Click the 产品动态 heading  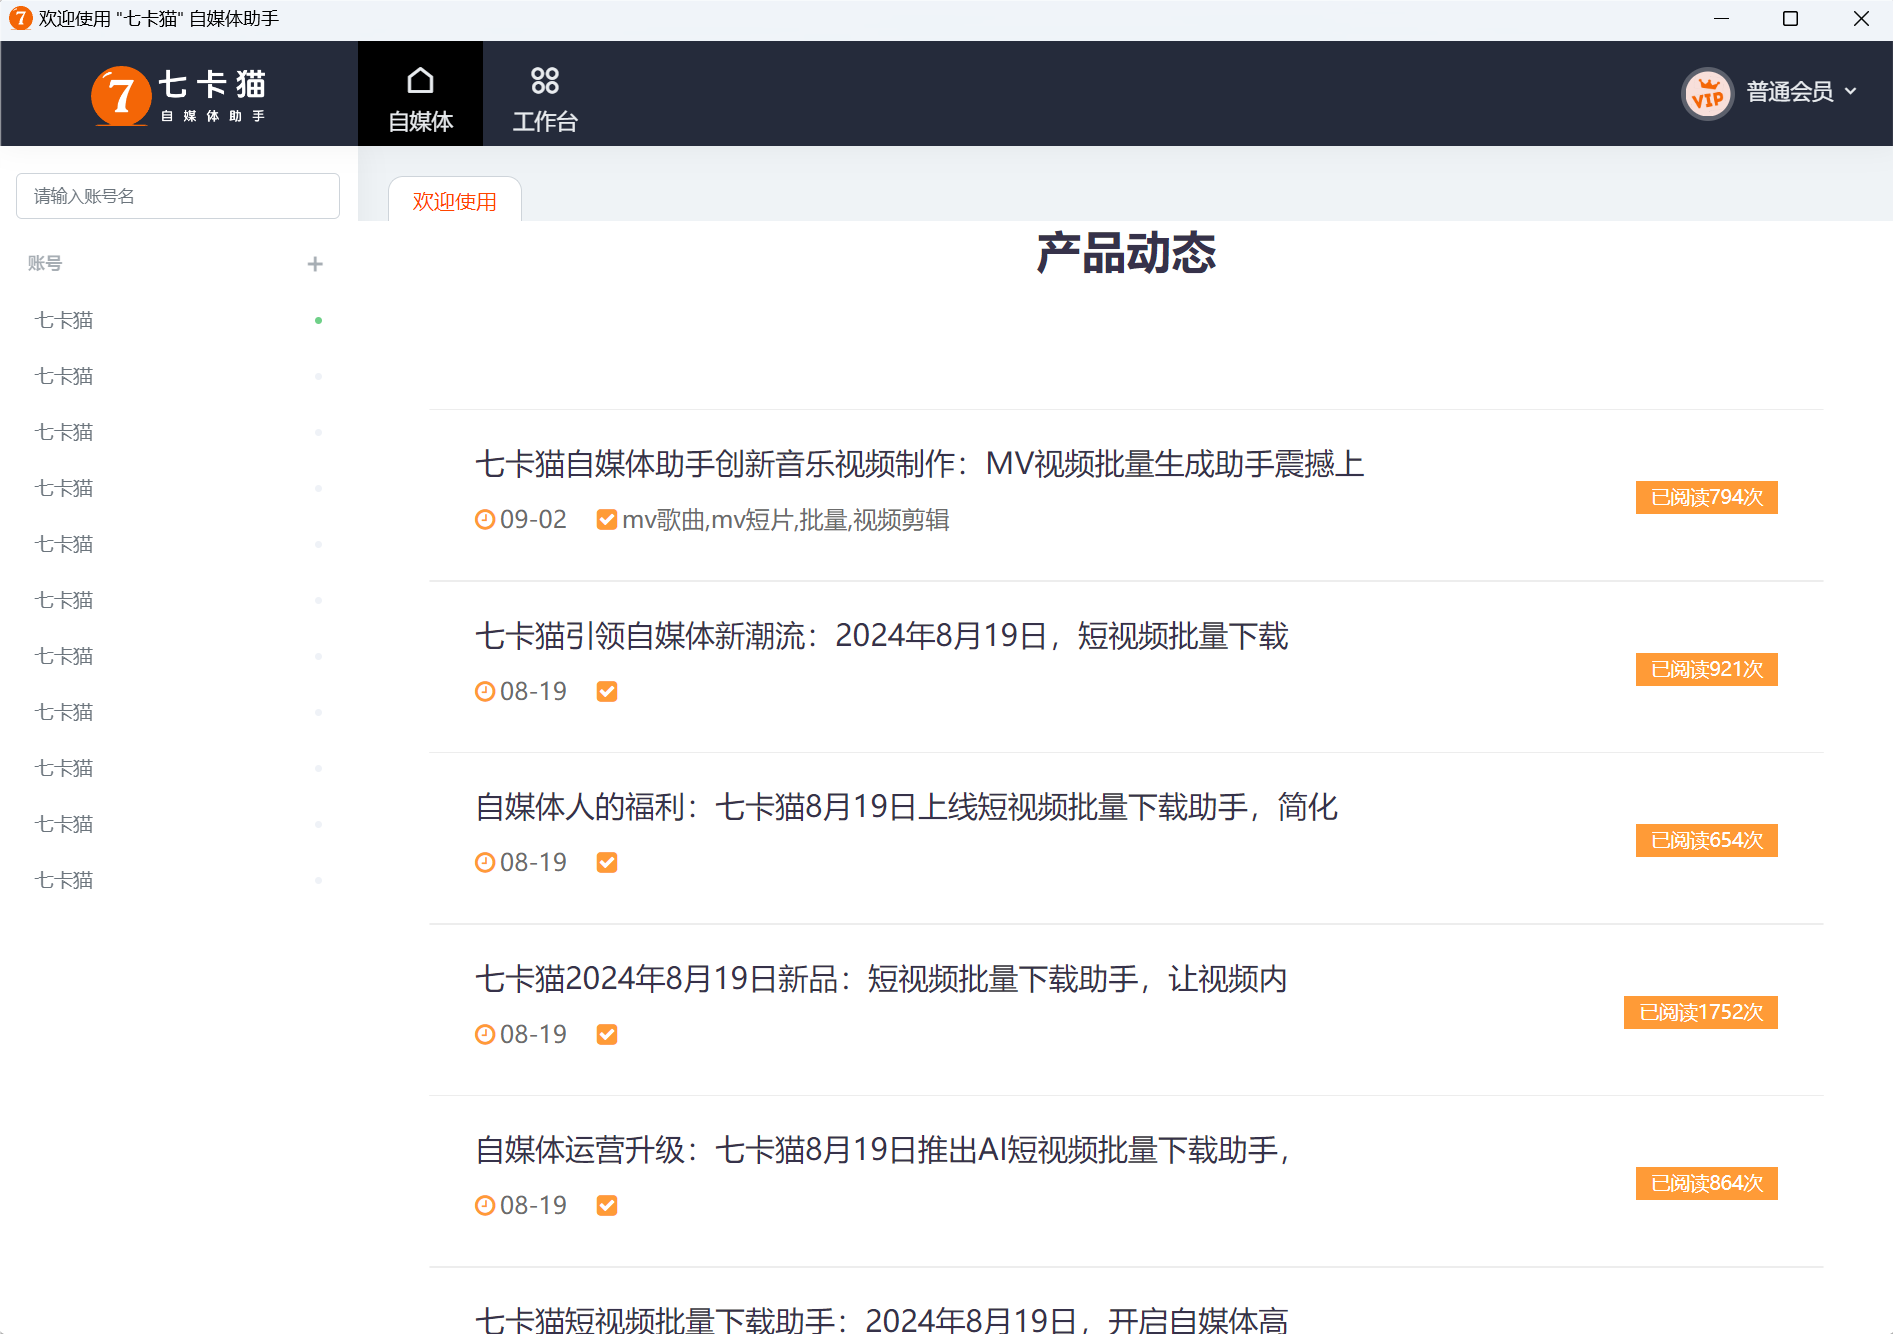coord(1126,253)
